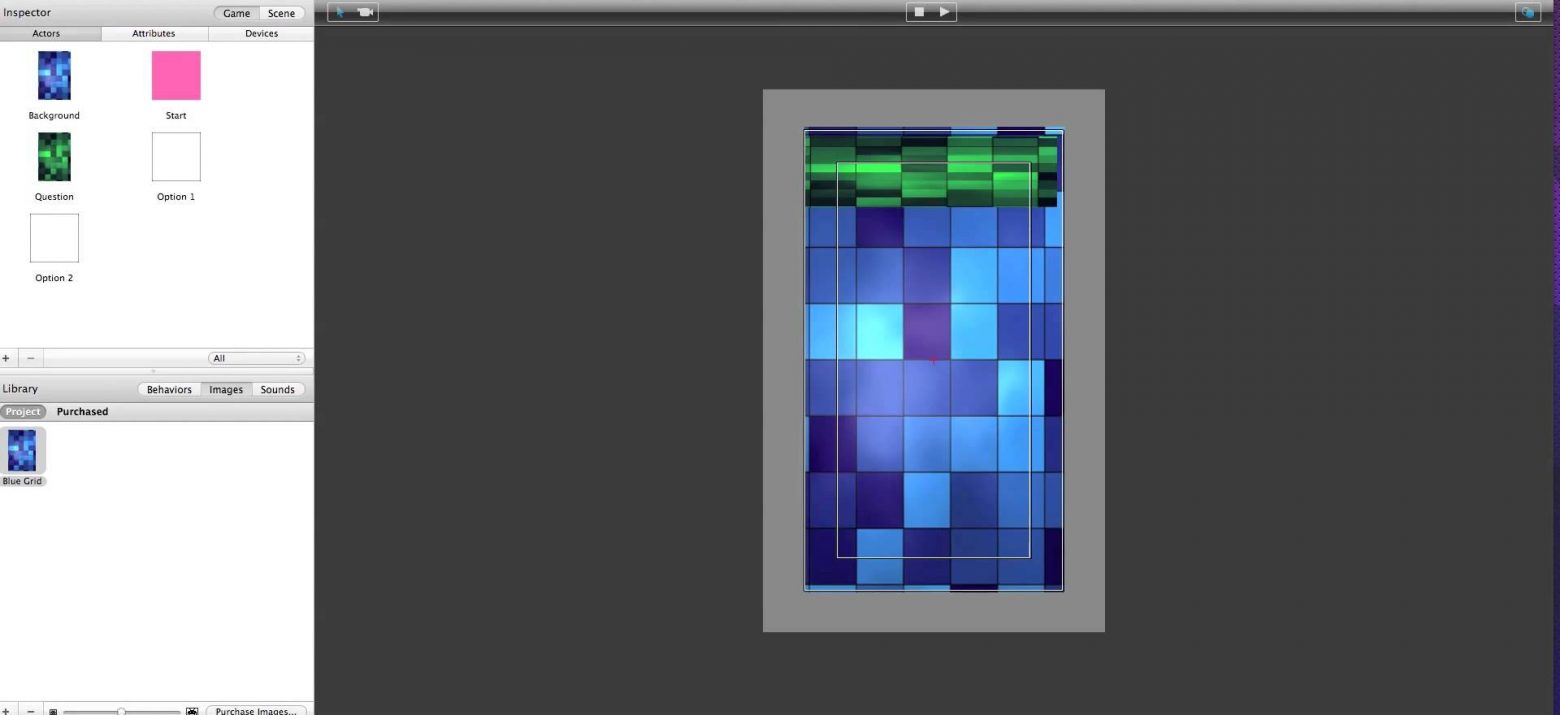Screen dimensions: 1560x715
Task: Open the Attributes tab
Action: (x=154, y=34)
